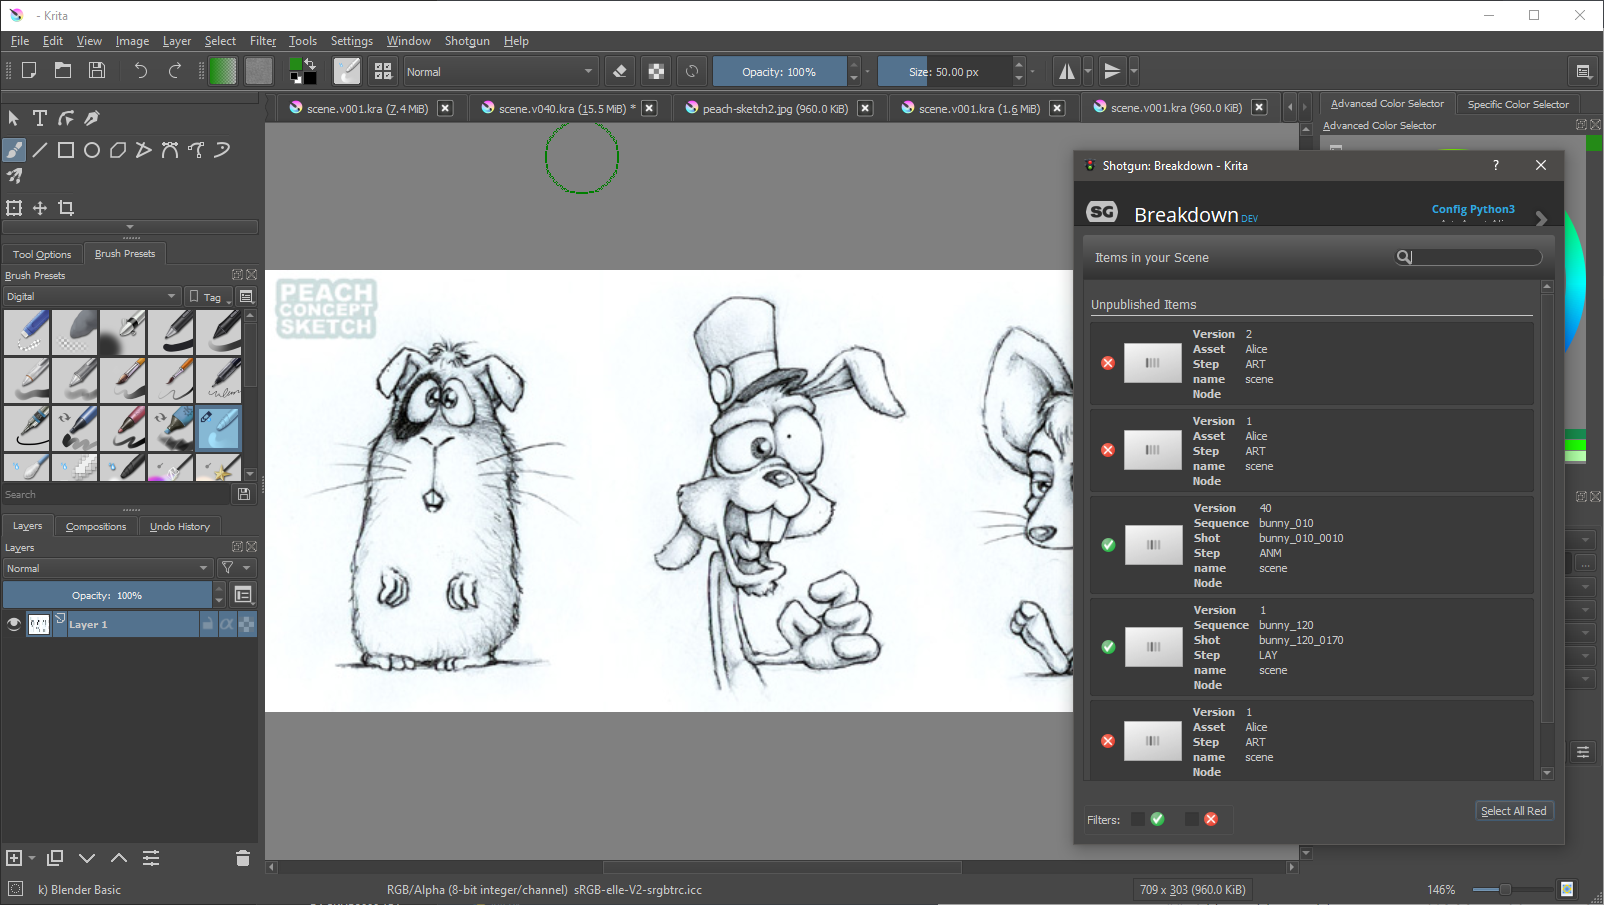Screen dimensions: 1604x905
Task: Select the Freehand Brush tool
Action: click(x=14, y=150)
